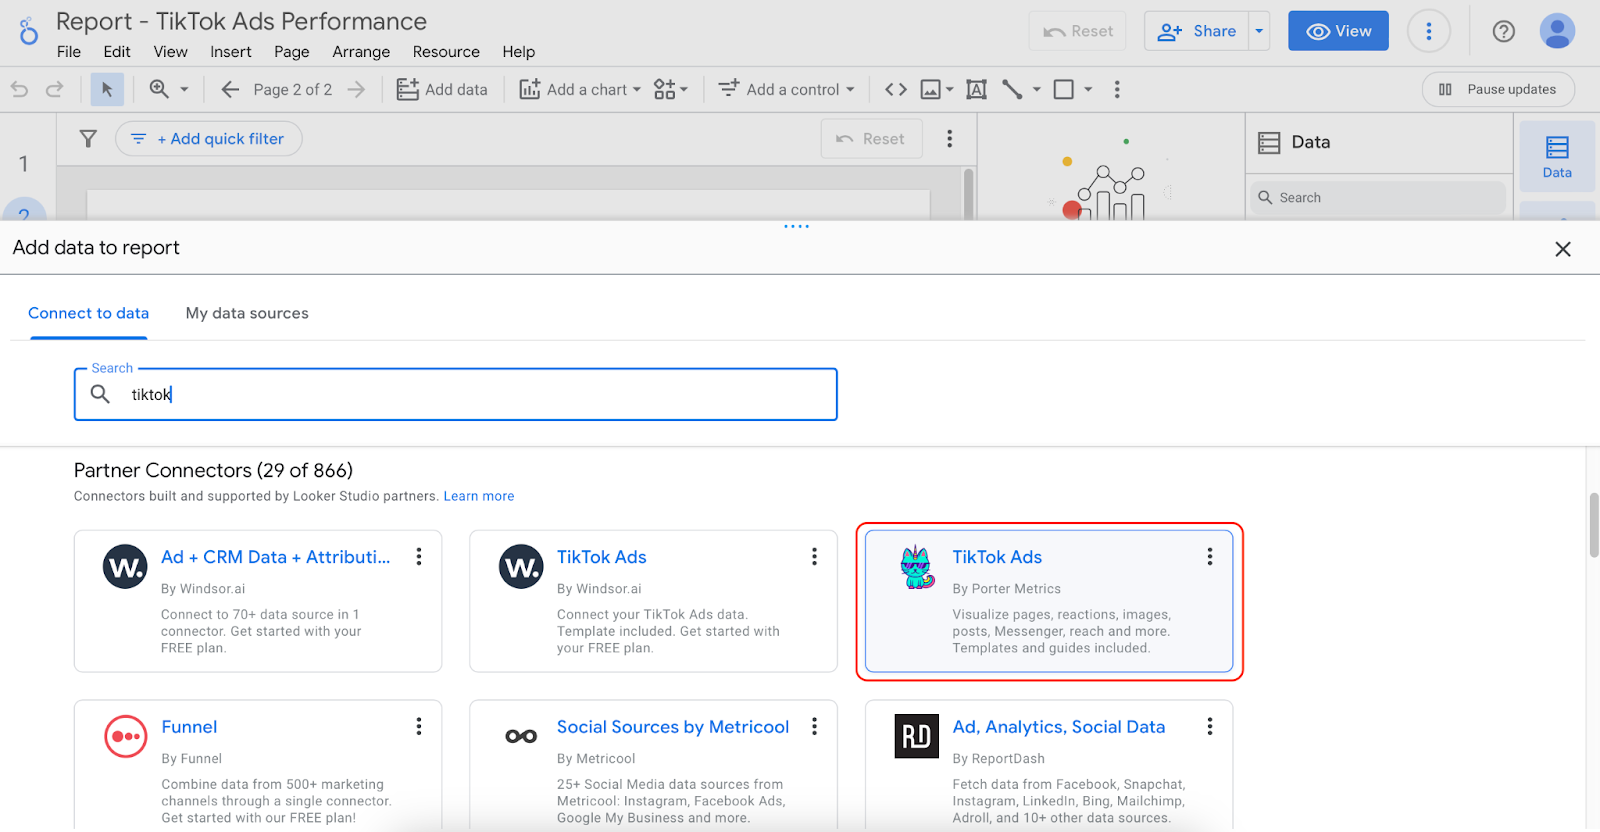
Task: Expand the image dropdown arrow
Action: point(950,89)
